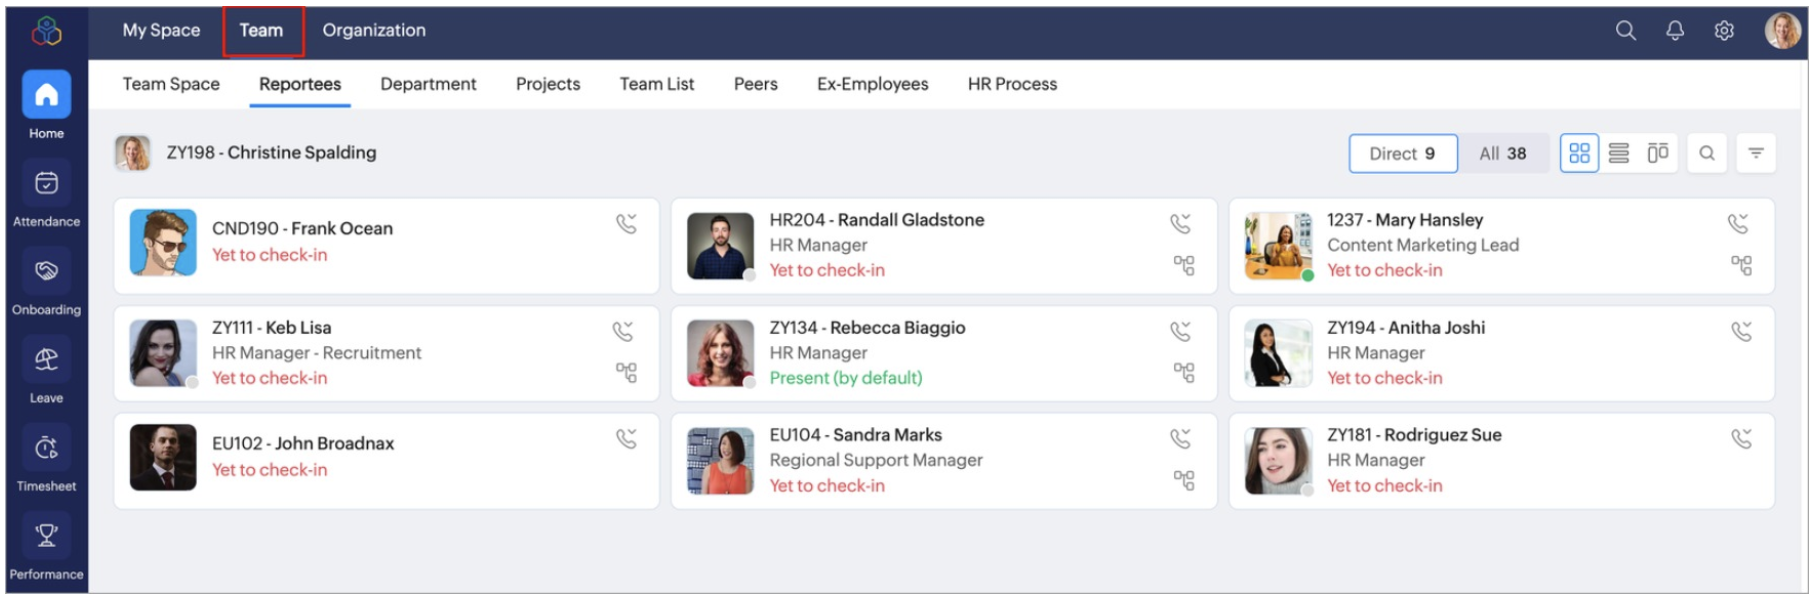The width and height of the screenshot is (1816, 604).
Task: Open the Timesheet sidebar icon
Action: [46, 448]
